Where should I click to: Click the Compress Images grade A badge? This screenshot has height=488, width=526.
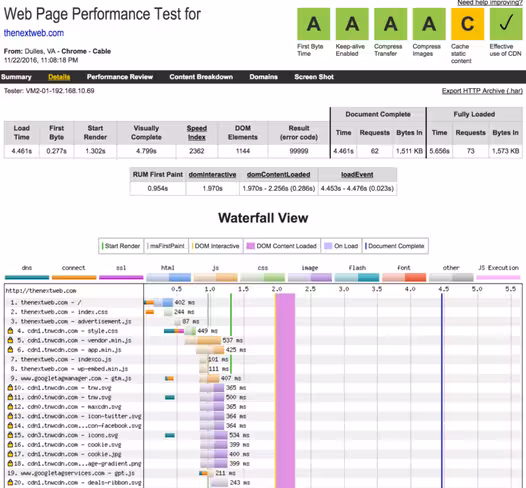tap(429, 24)
